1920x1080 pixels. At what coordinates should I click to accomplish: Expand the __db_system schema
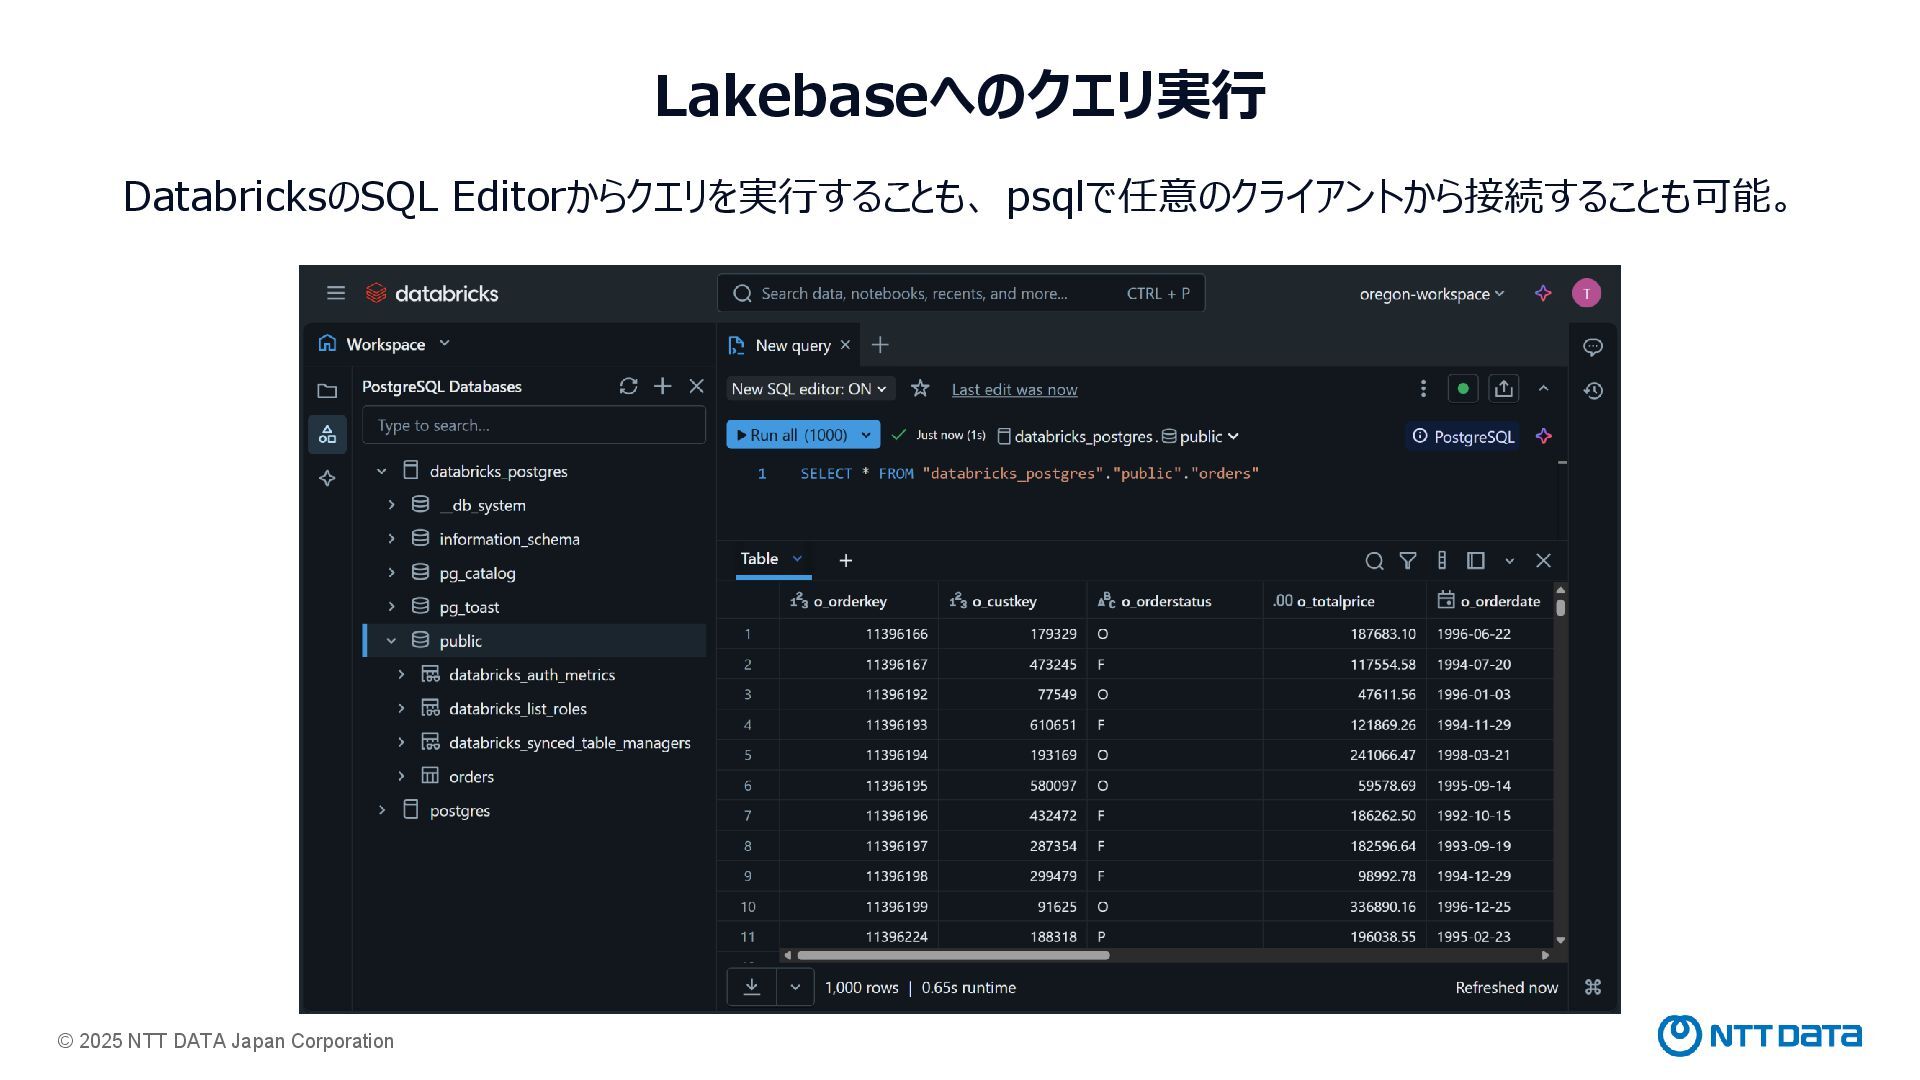391,505
